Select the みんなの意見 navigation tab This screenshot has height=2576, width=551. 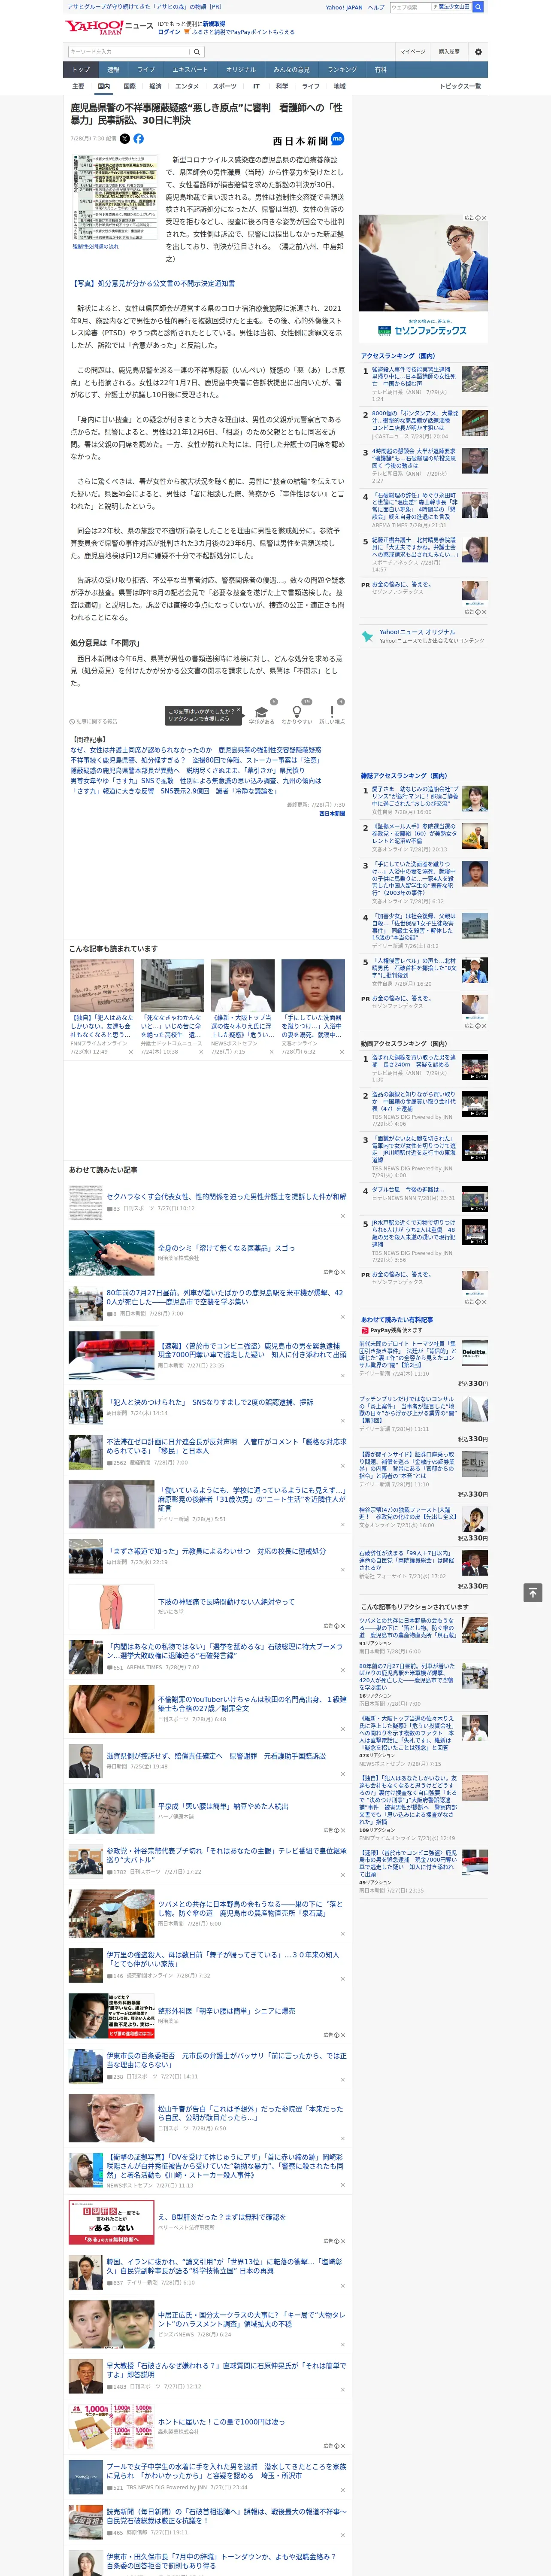click(x=291, y=70)
